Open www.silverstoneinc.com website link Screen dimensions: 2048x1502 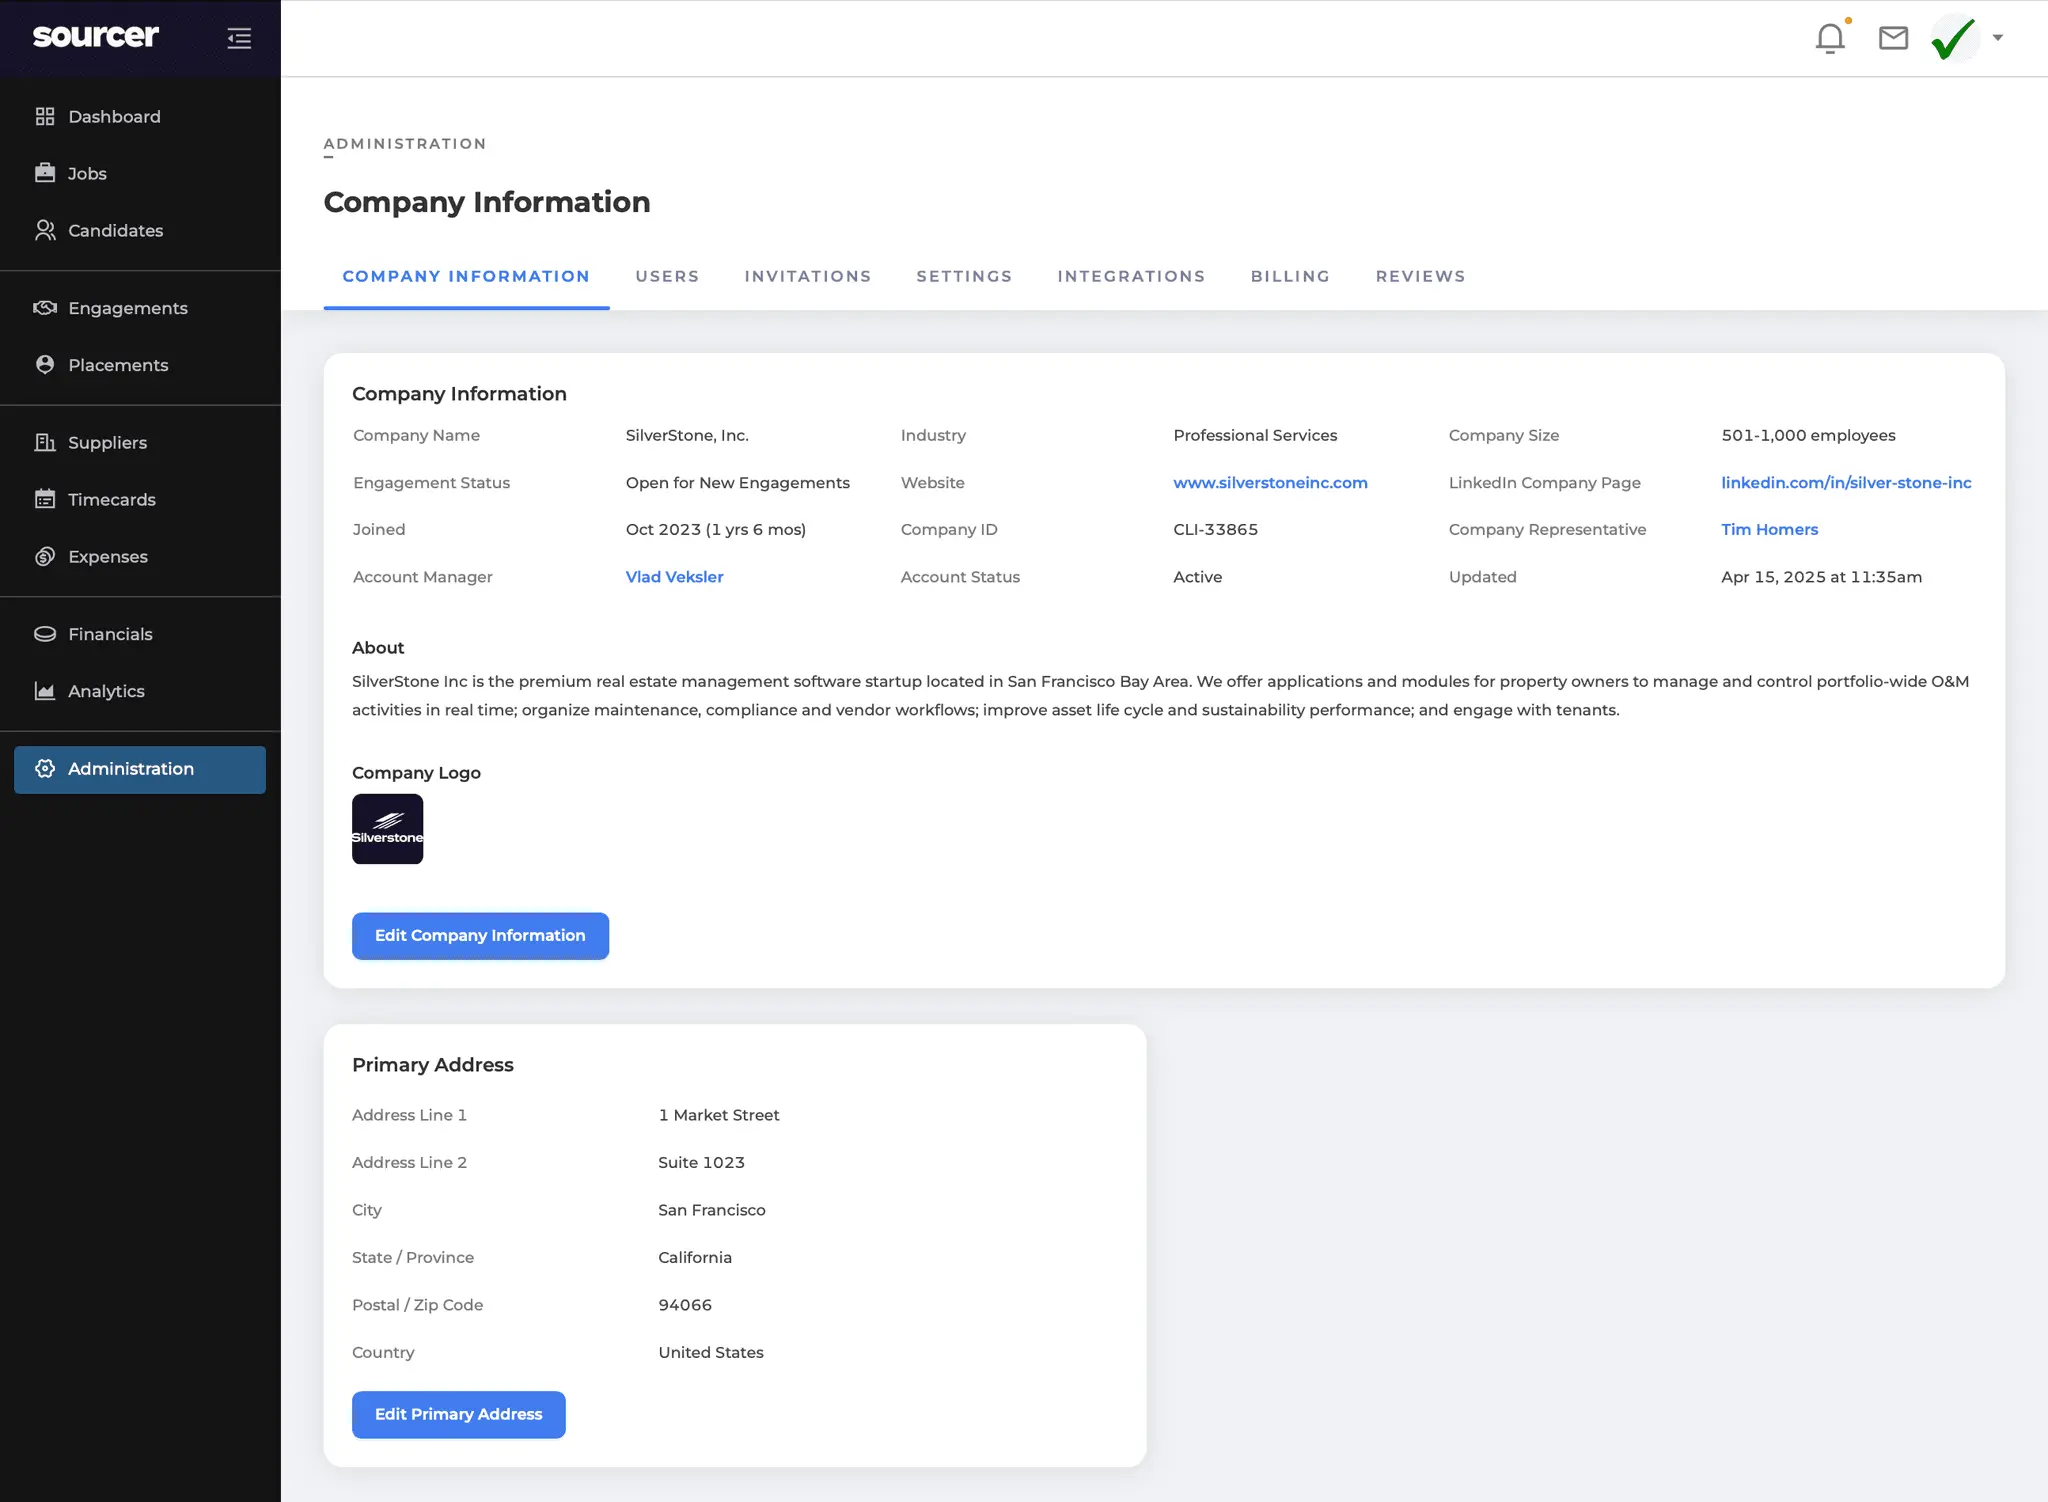1270,482
